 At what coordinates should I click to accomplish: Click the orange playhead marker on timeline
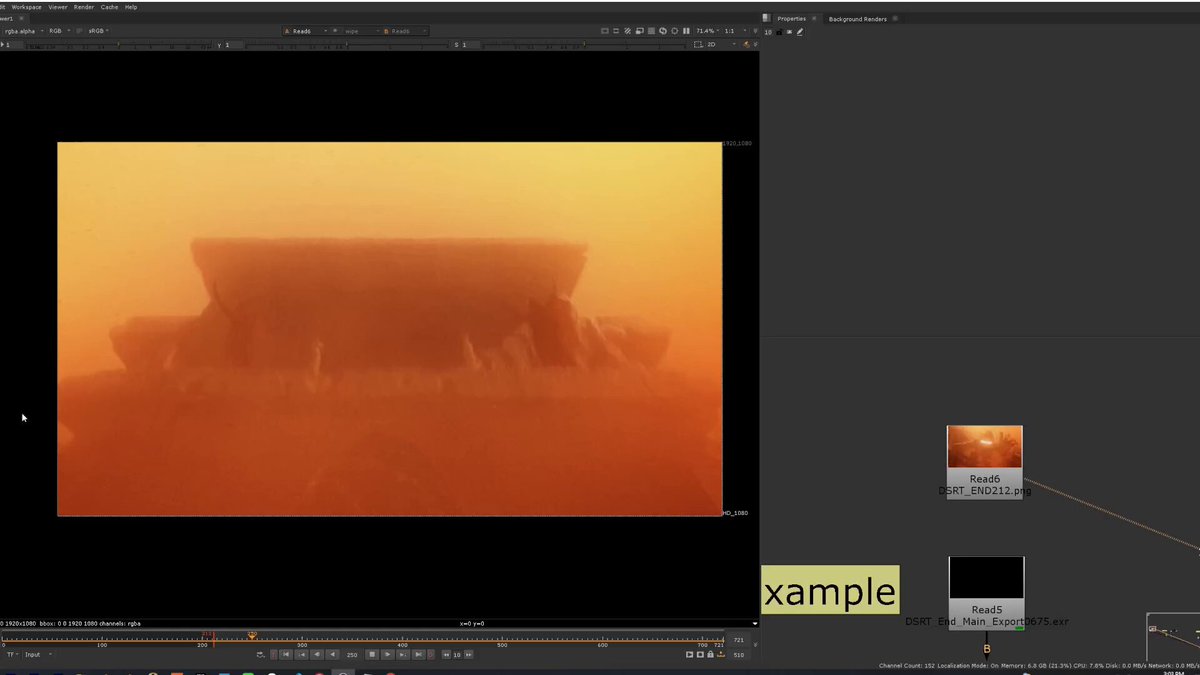pos(252,635)
